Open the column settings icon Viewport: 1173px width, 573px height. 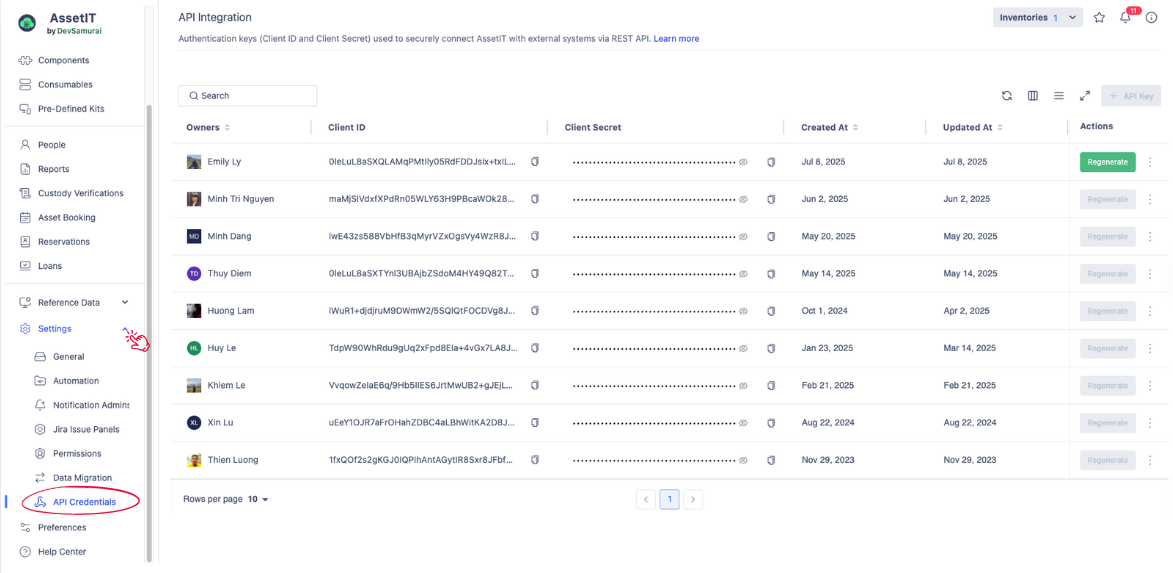(1033, 96)
